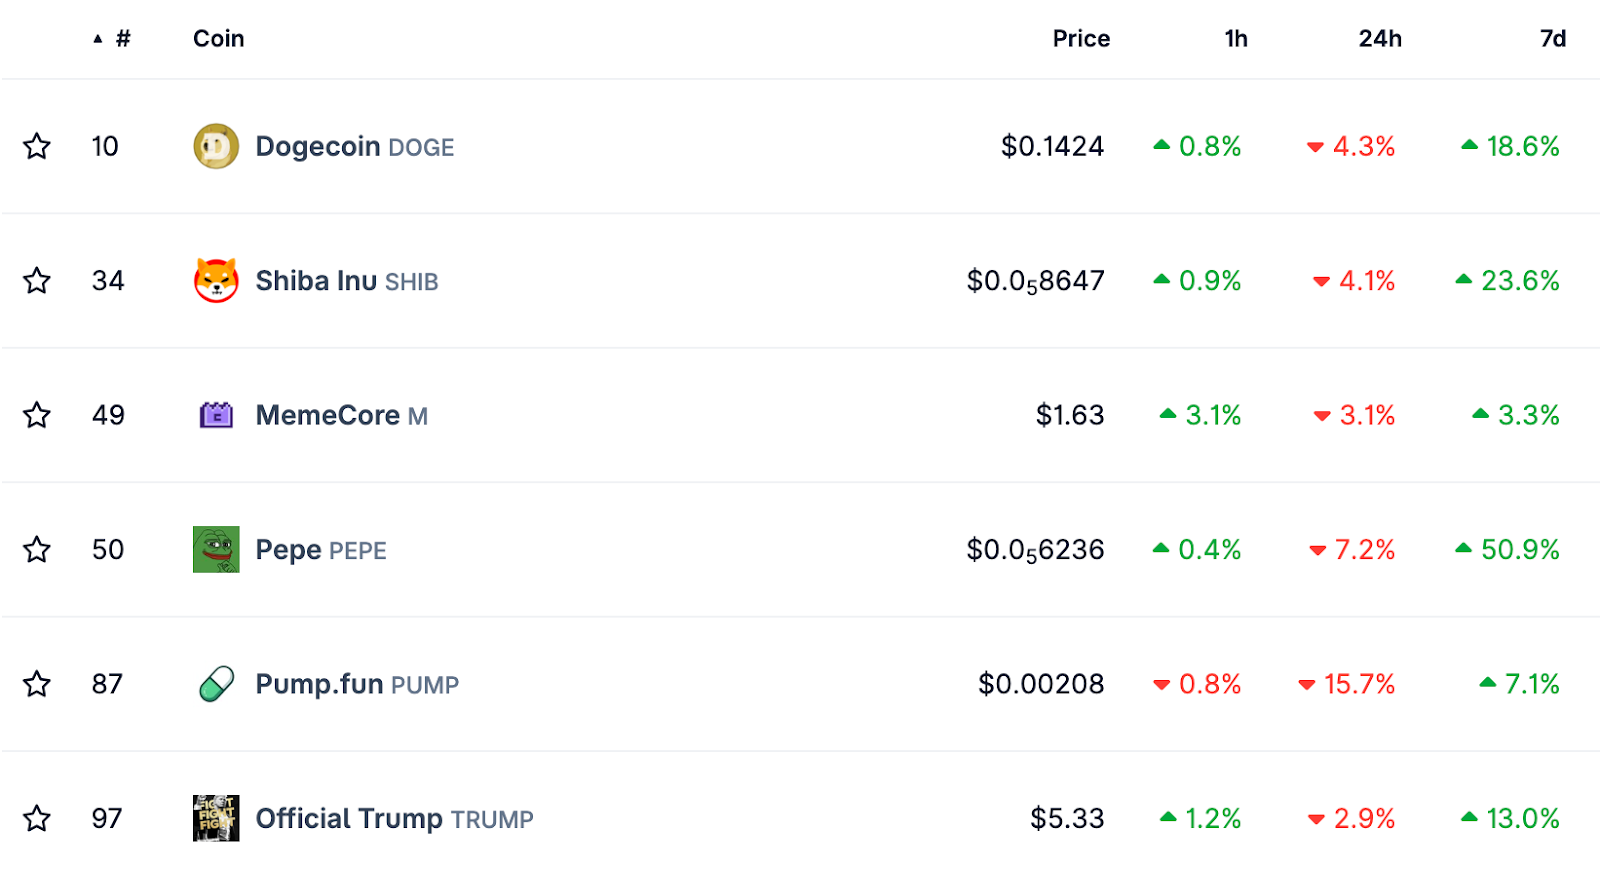Image resolution: width=1600 pixels, height=869 pixels.
Task: Click the Dogecoin logo icon
Action: 214,146
